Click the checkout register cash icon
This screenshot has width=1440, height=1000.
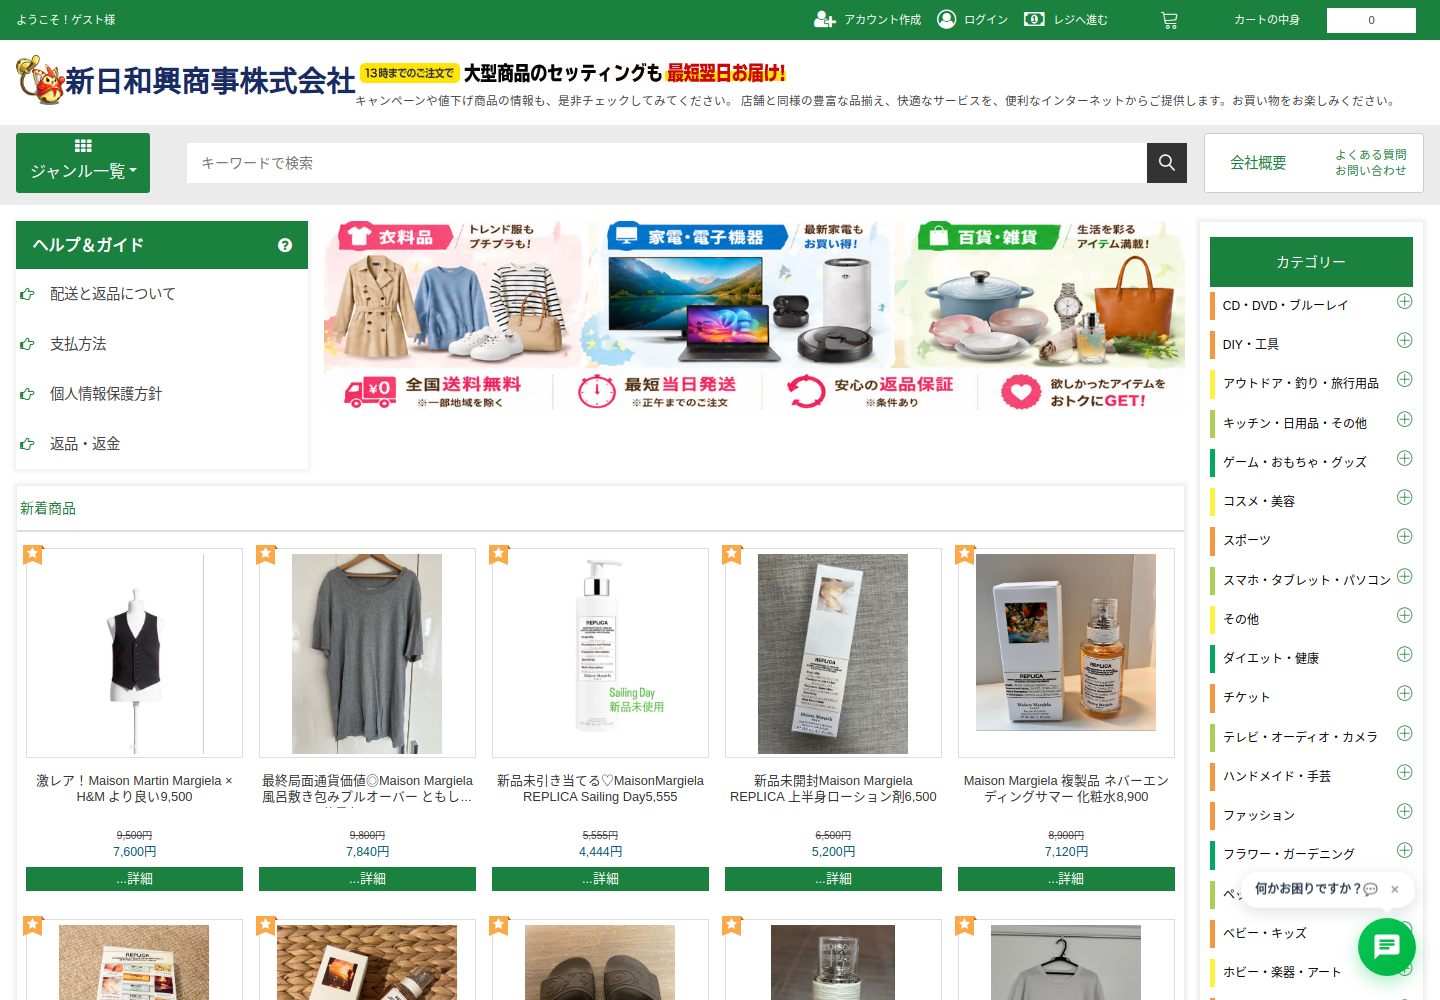pyautogui.click(x=1034, y=19)
